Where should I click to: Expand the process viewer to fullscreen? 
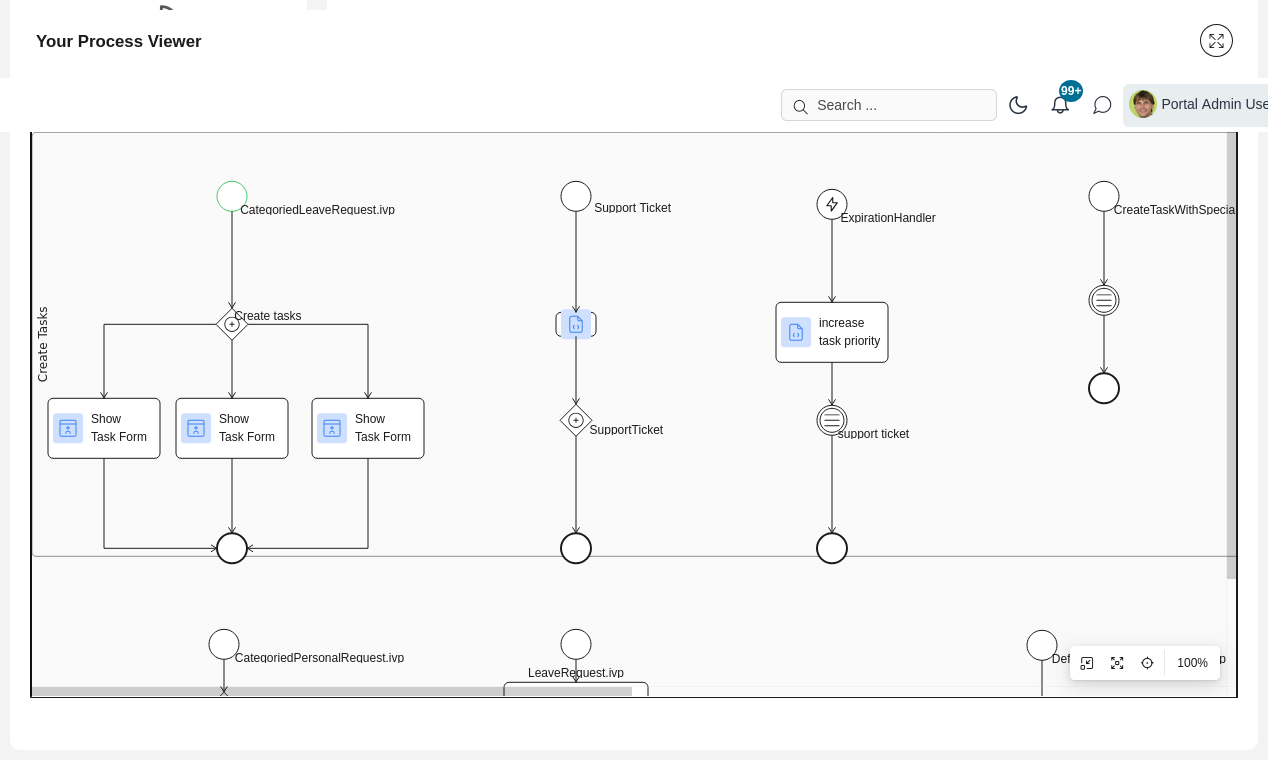pyautogui.click(x=1216, y=41)
